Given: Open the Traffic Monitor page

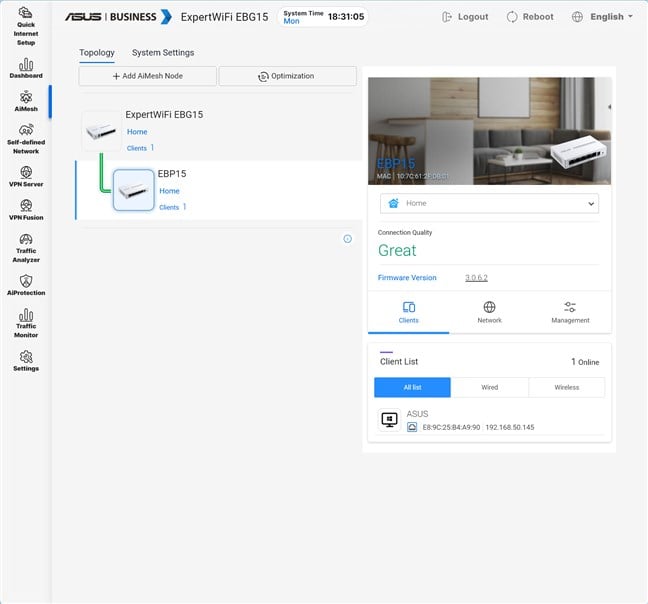Looking at the screenshot, I should click(26, 323).
